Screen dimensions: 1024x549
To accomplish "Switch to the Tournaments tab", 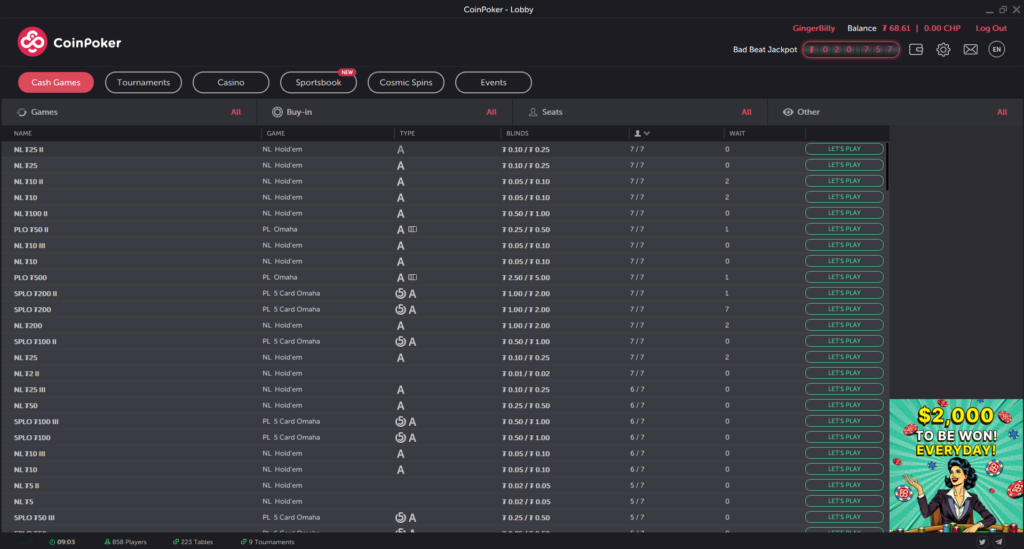I will pos(144,82).
